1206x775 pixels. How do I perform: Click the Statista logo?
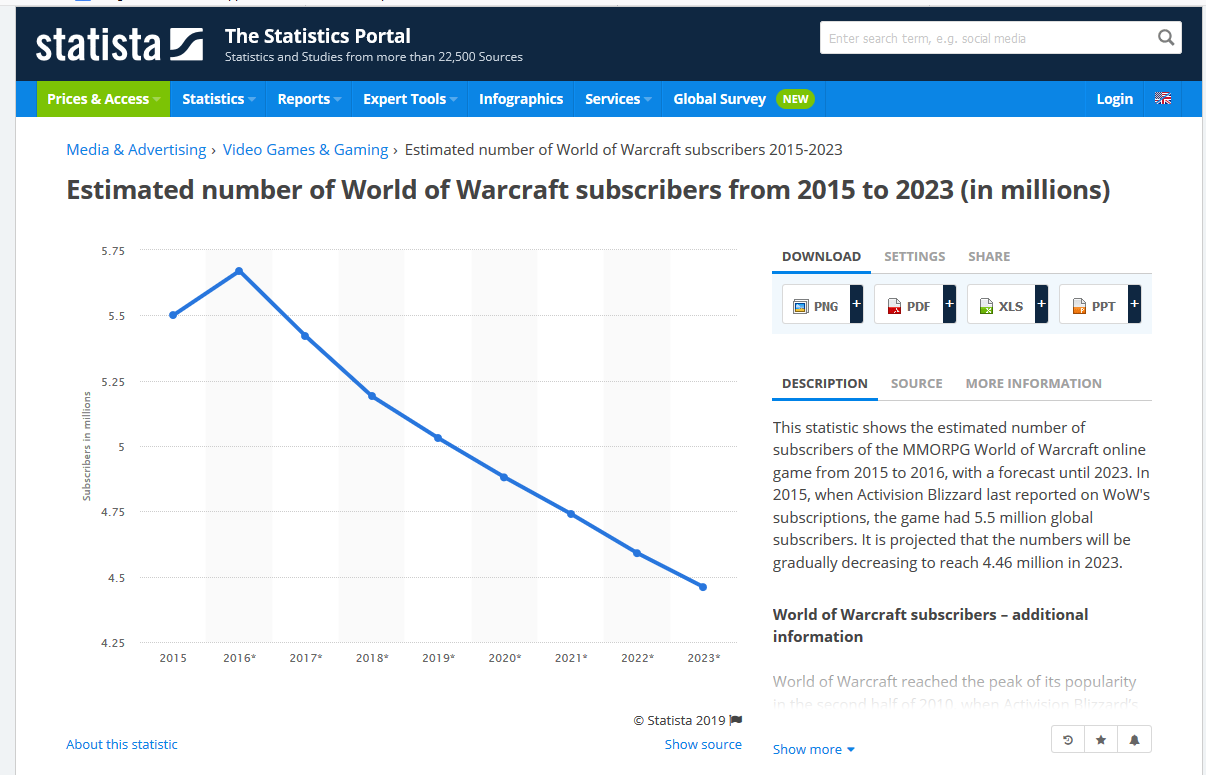119,44
